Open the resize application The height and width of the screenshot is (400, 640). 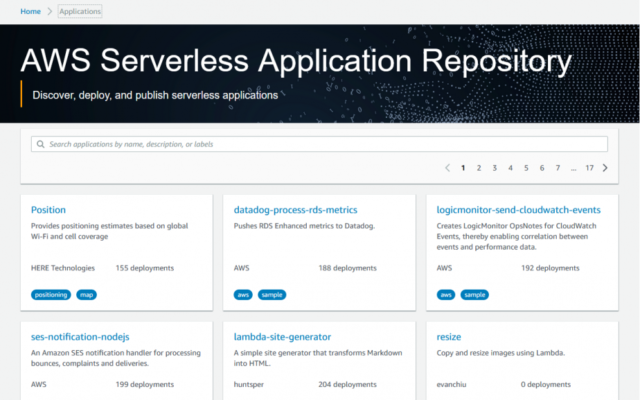(x=449, y=337)
